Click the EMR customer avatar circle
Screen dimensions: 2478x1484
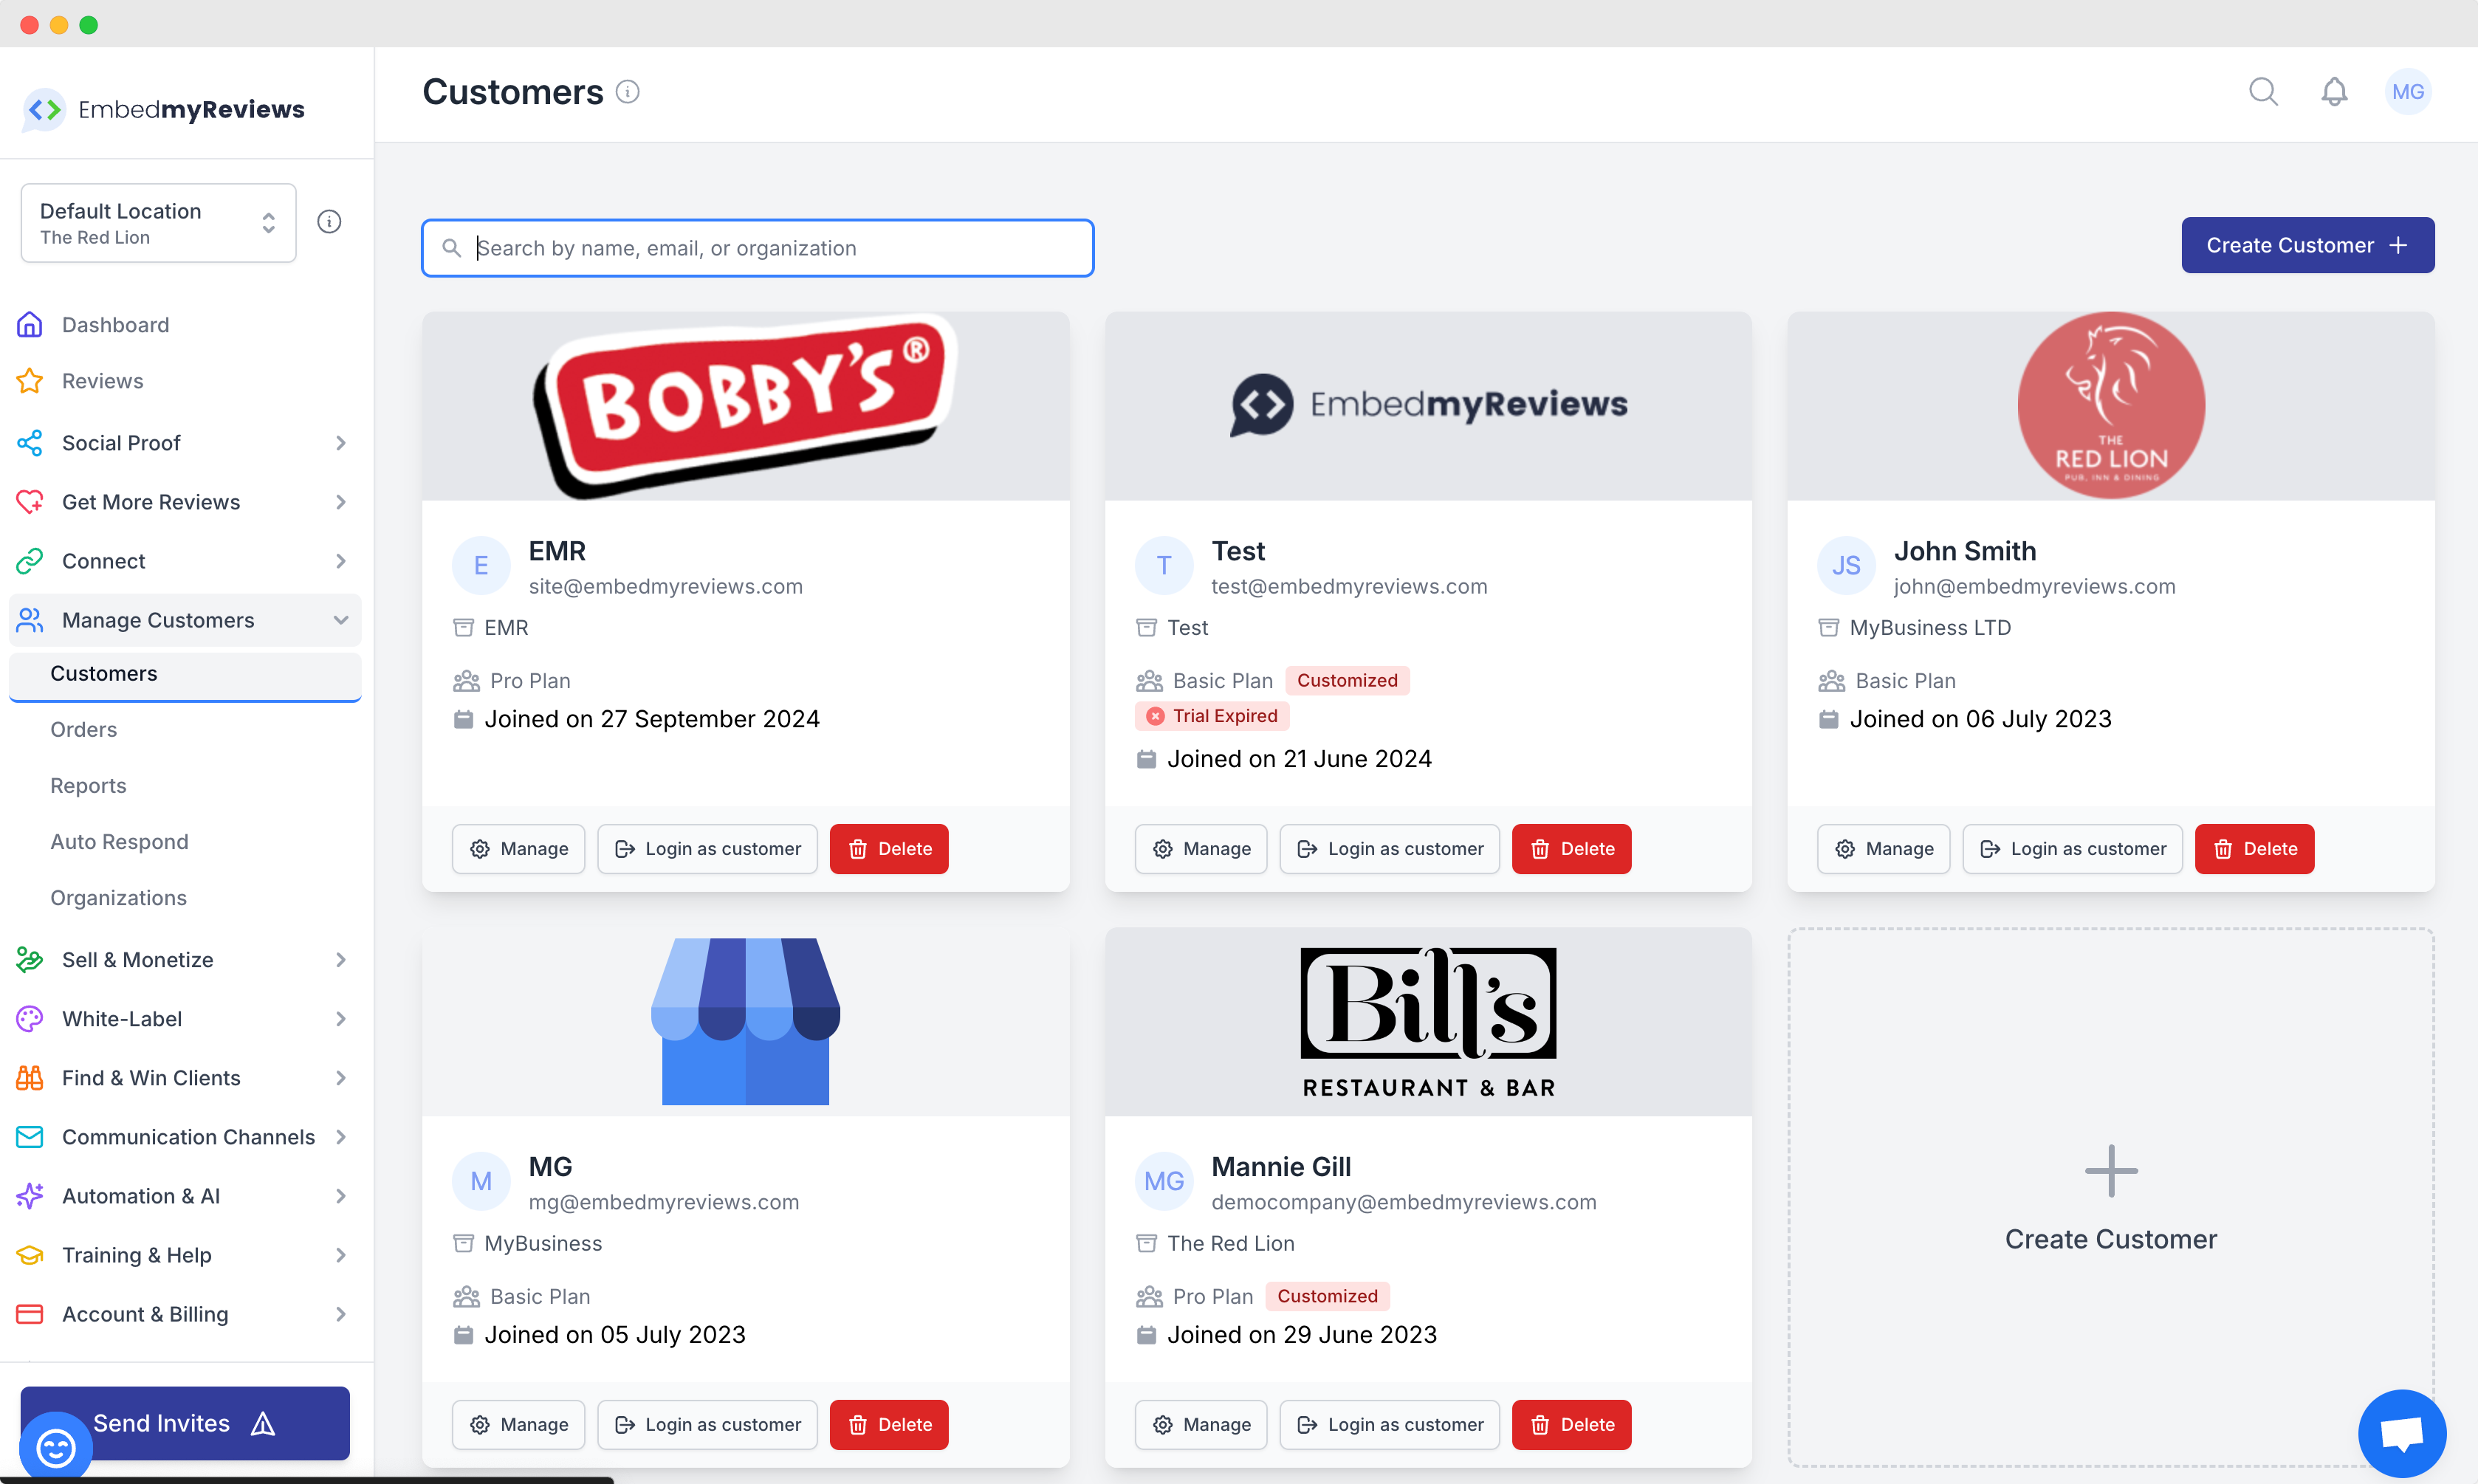tap(481, 566)
